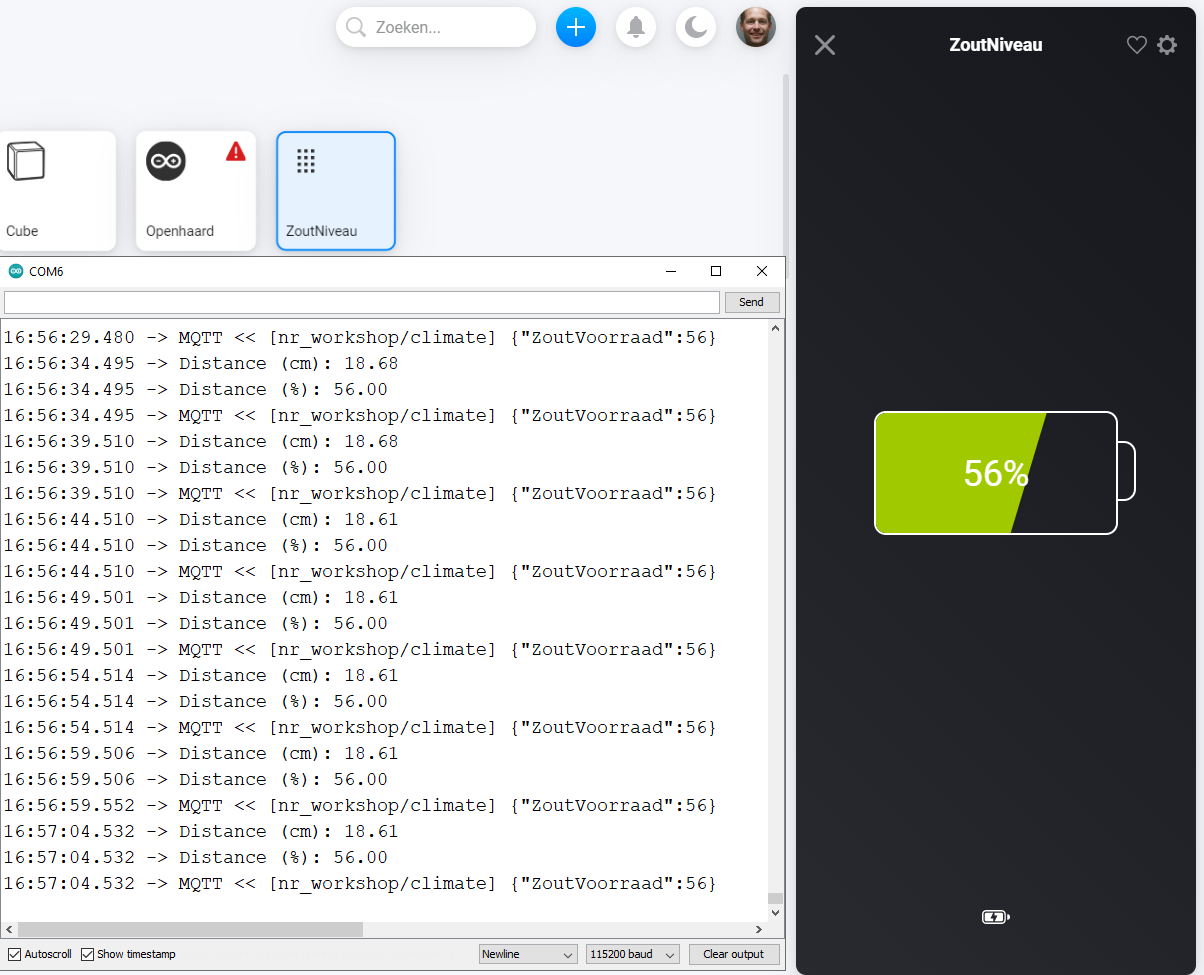Screen dimensions: 1204x975
Task: Close the ZoutNiveau panel
Action: 824,45
